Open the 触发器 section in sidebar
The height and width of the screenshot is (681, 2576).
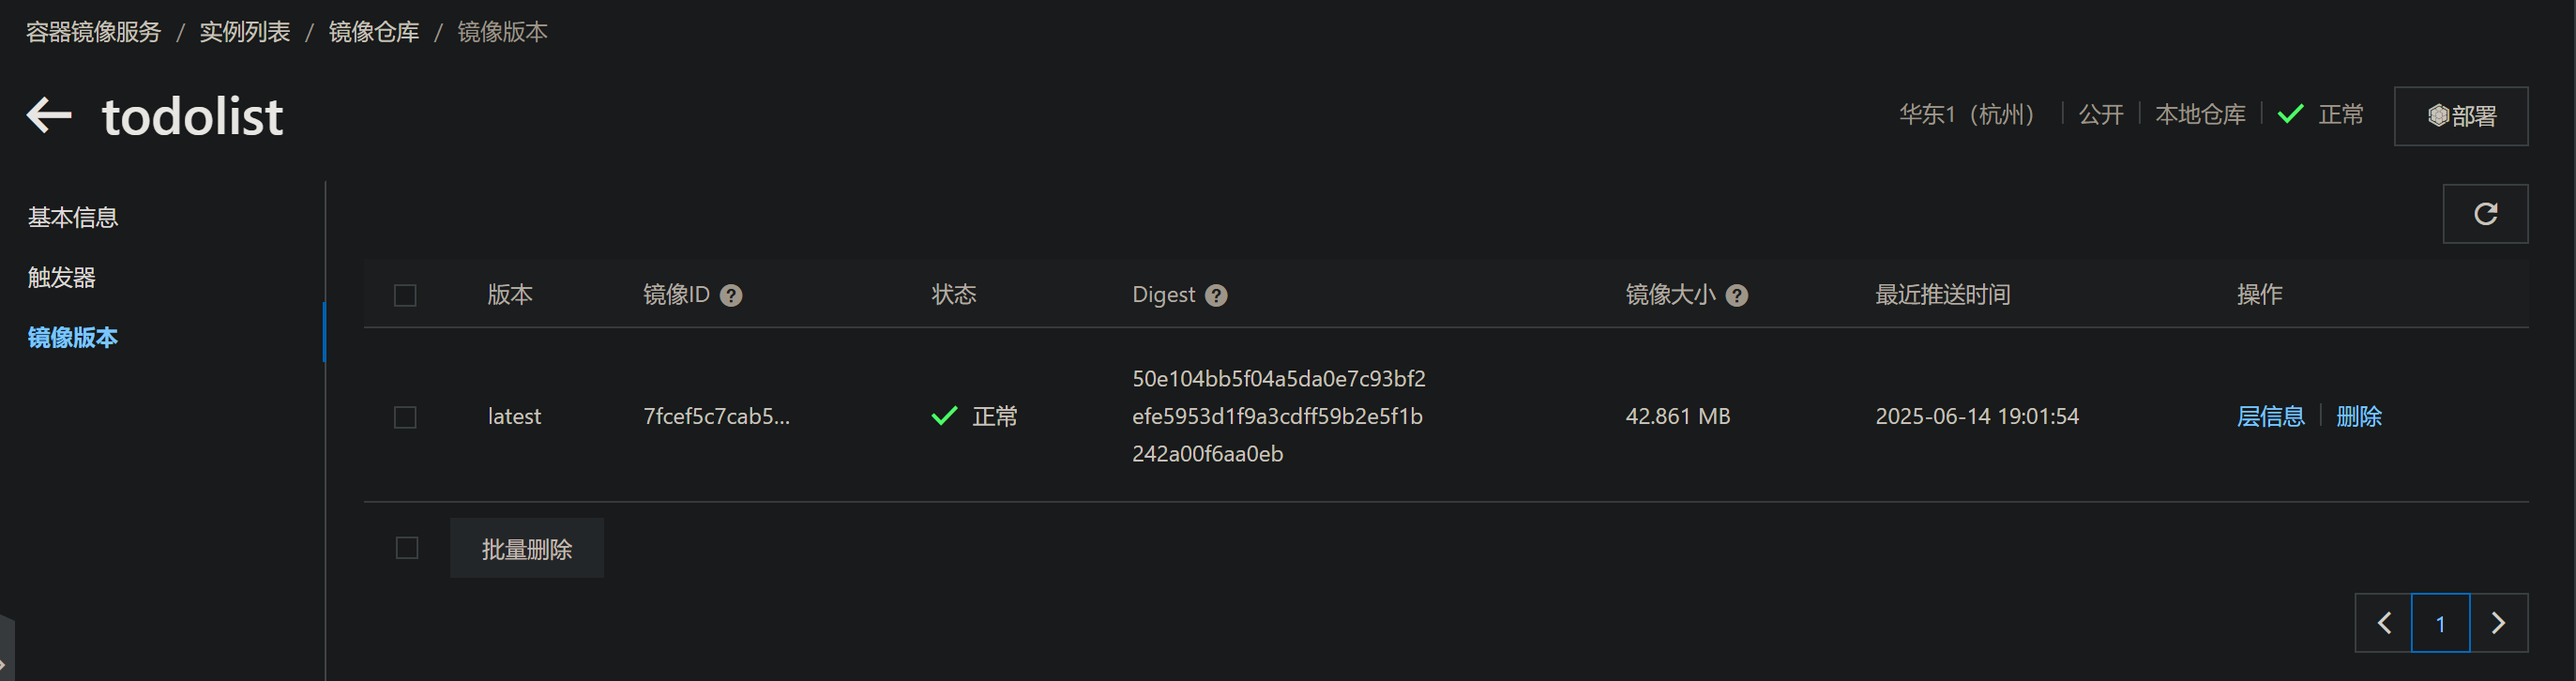click(62, 277)
